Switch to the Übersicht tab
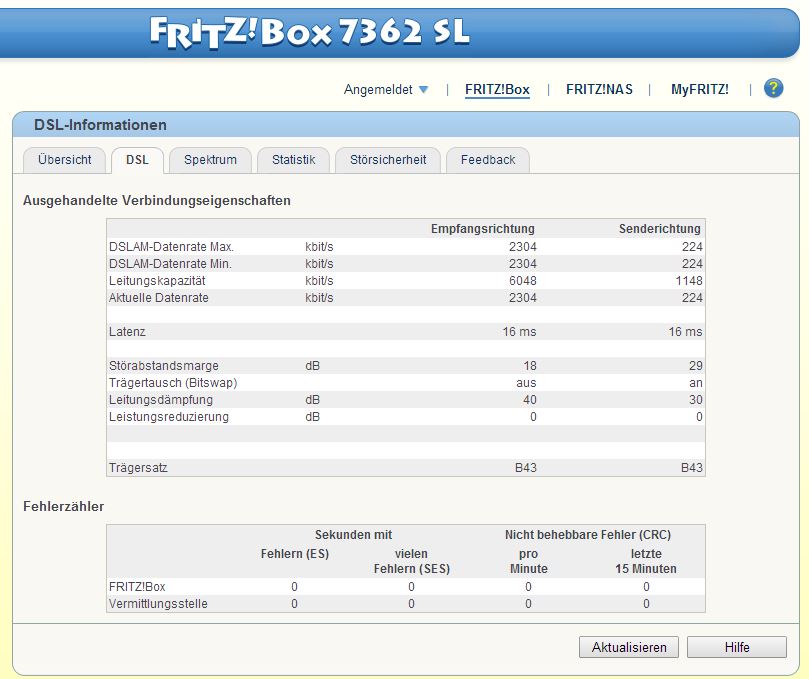The image size is (809, 679). coord(64,160)
